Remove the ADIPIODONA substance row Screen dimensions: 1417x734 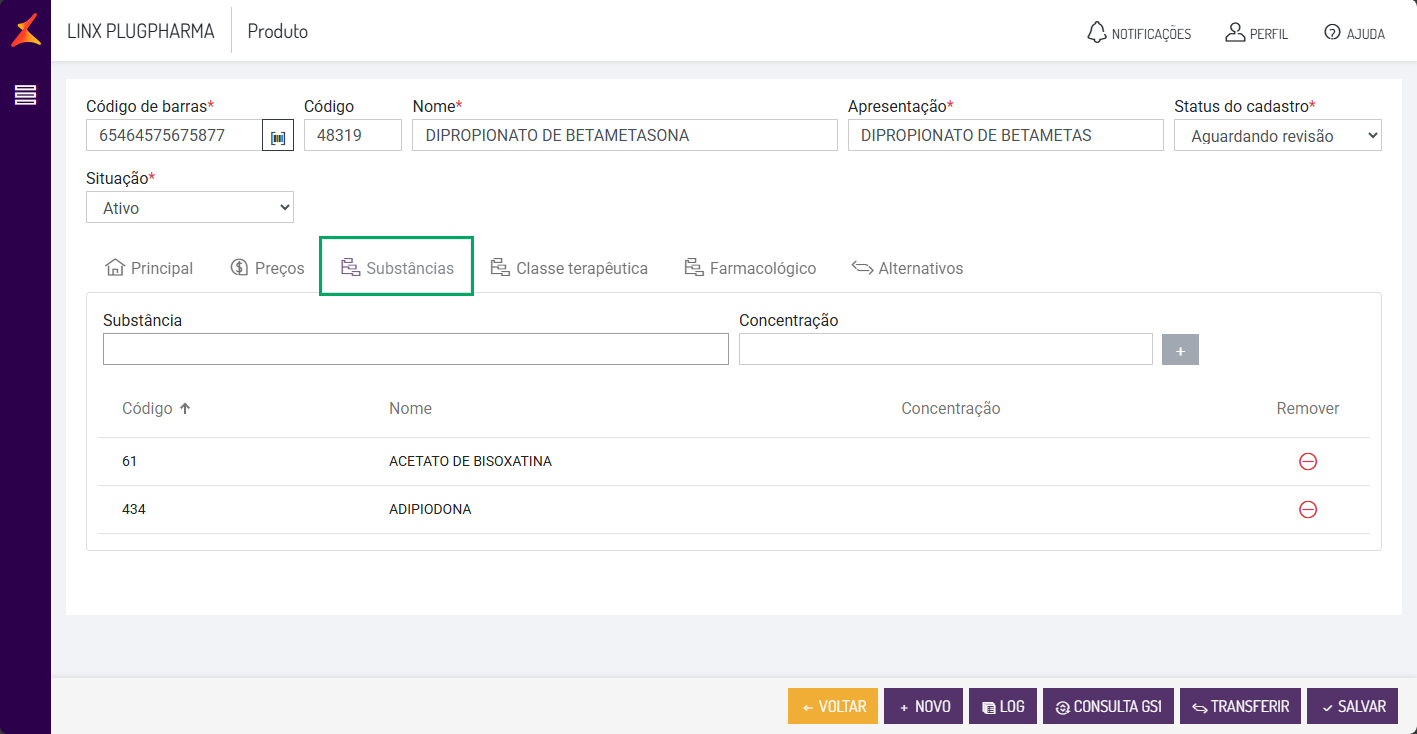pyautogui.click(x=1307, y=509)
